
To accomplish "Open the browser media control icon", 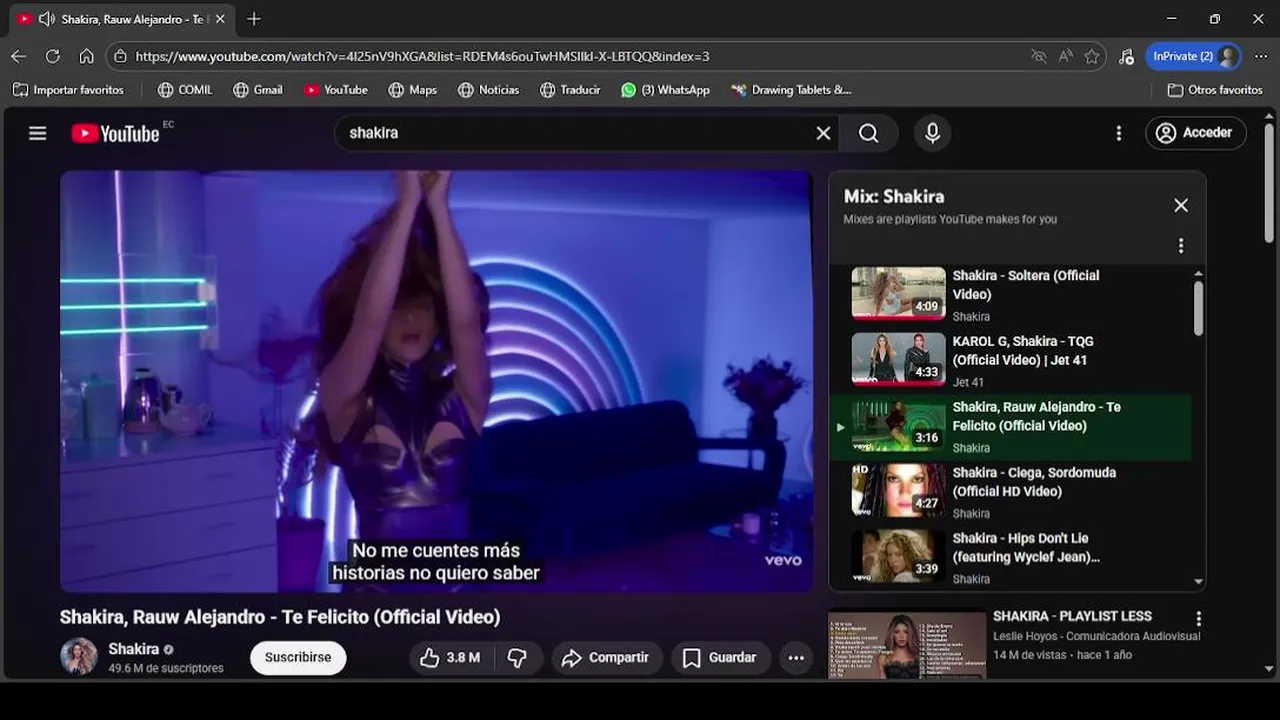I will [1126, 56].
